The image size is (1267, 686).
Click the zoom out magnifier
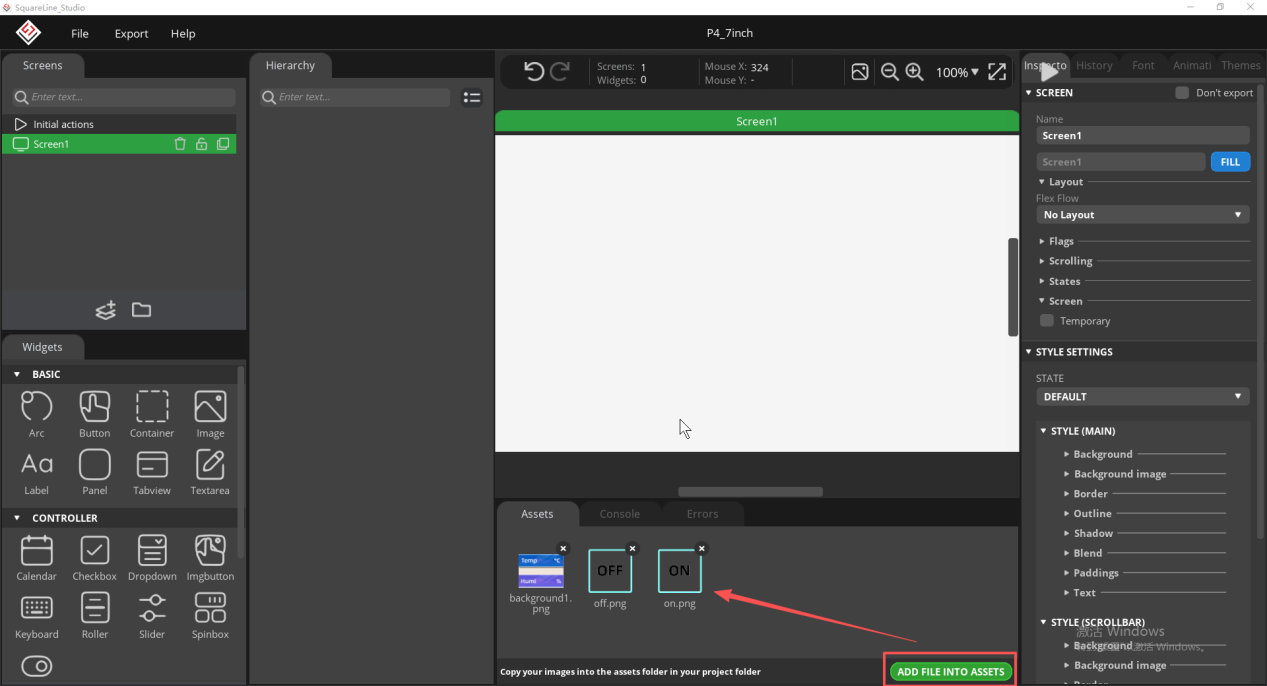click(889, 72)
